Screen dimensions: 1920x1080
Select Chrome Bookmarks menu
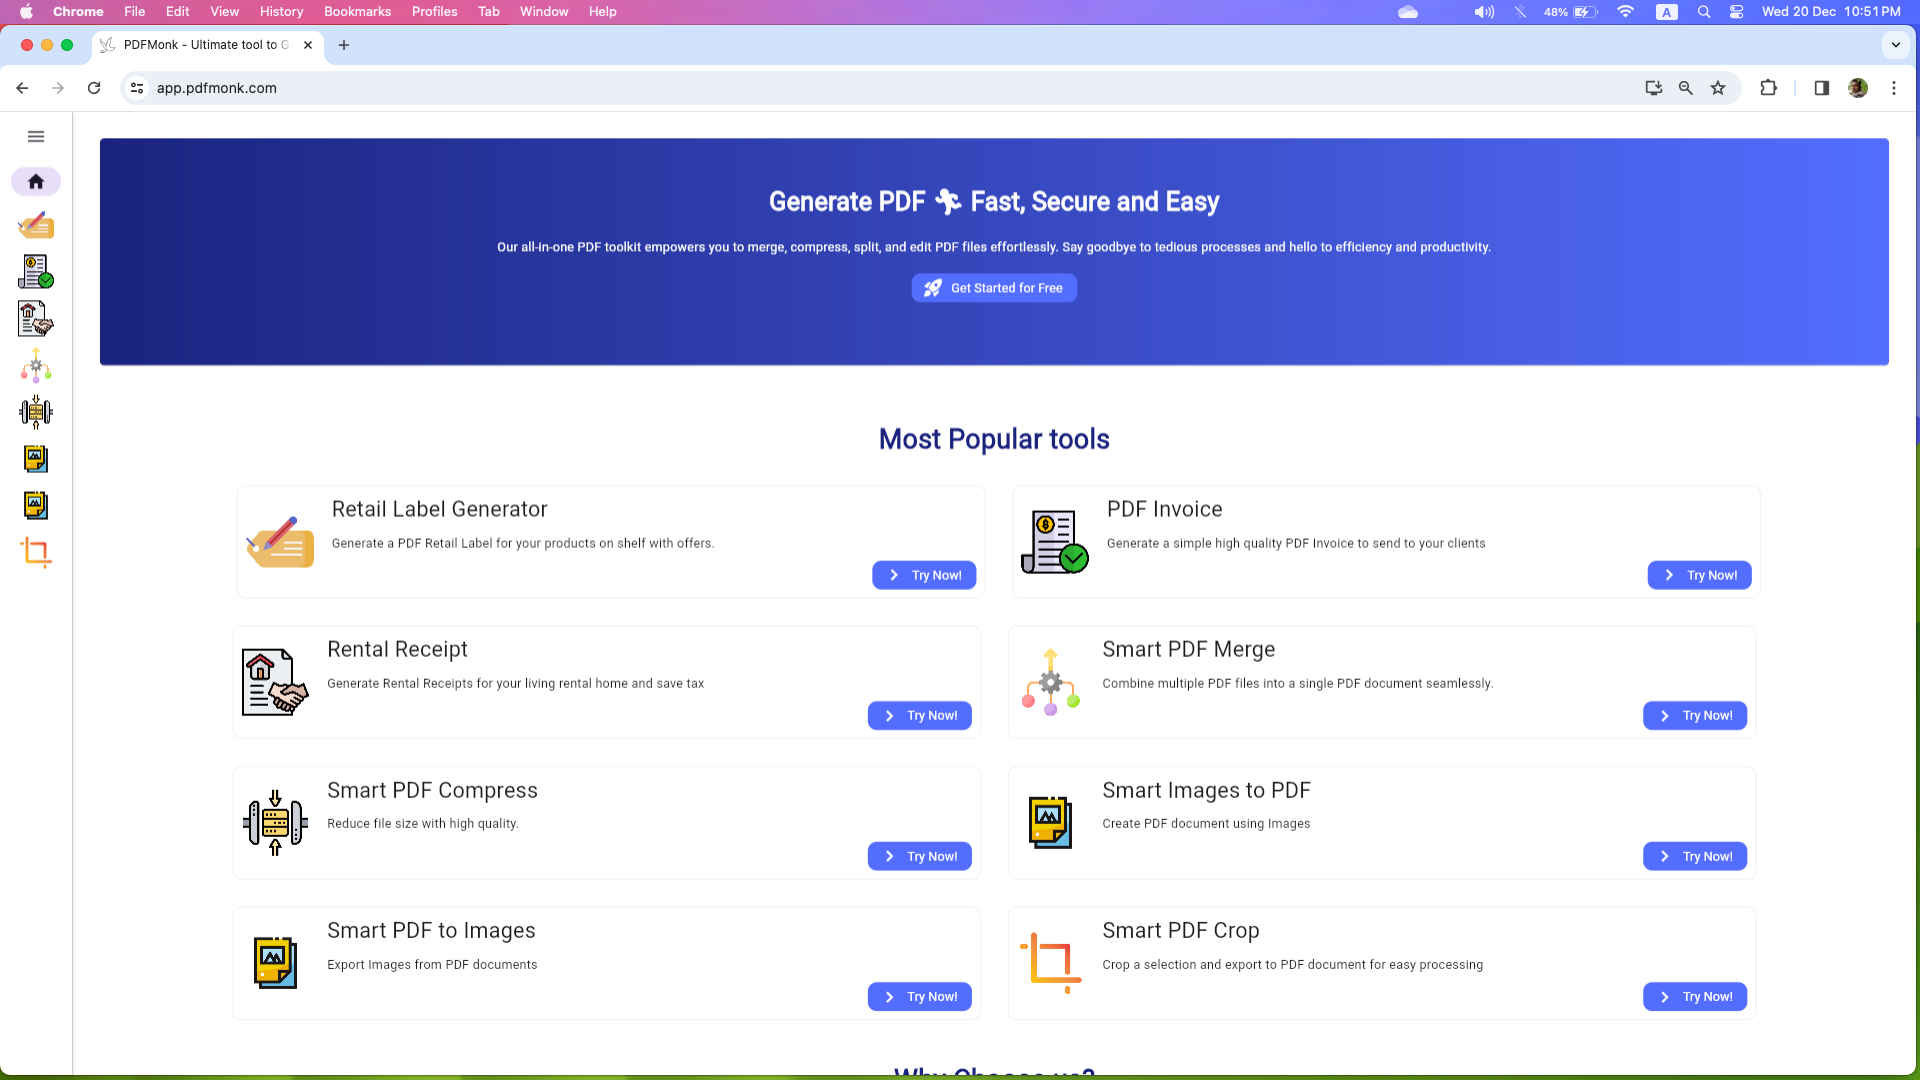coord(356,12)
